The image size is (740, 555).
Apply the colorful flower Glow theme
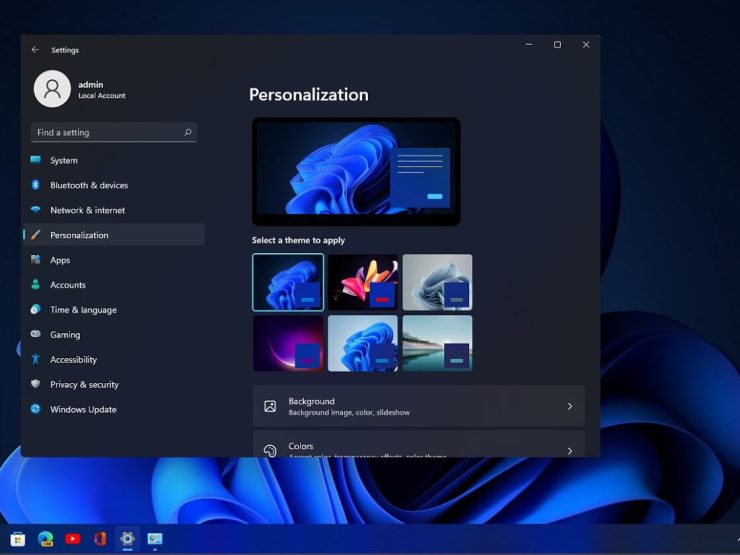pyautogui.click(x=363, y=282)
